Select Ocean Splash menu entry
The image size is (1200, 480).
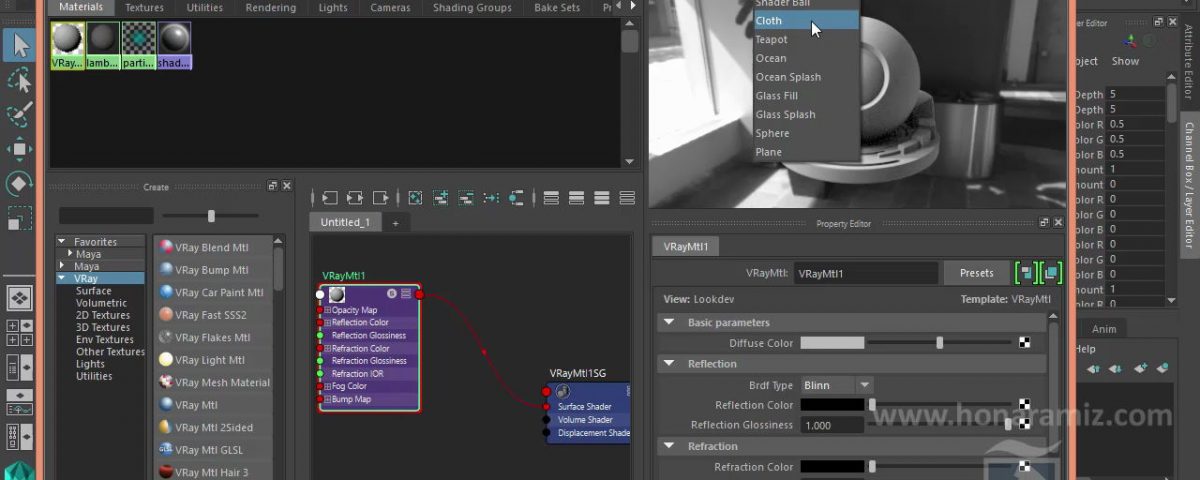806,77
